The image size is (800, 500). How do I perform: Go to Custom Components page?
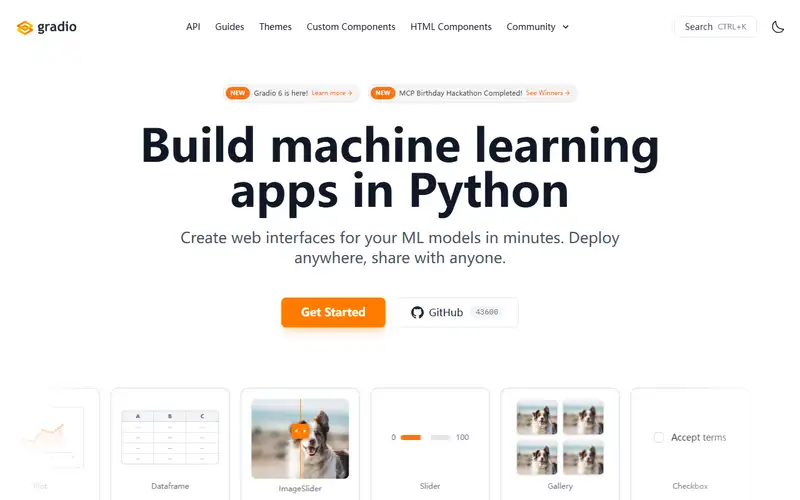pos(351,27)
